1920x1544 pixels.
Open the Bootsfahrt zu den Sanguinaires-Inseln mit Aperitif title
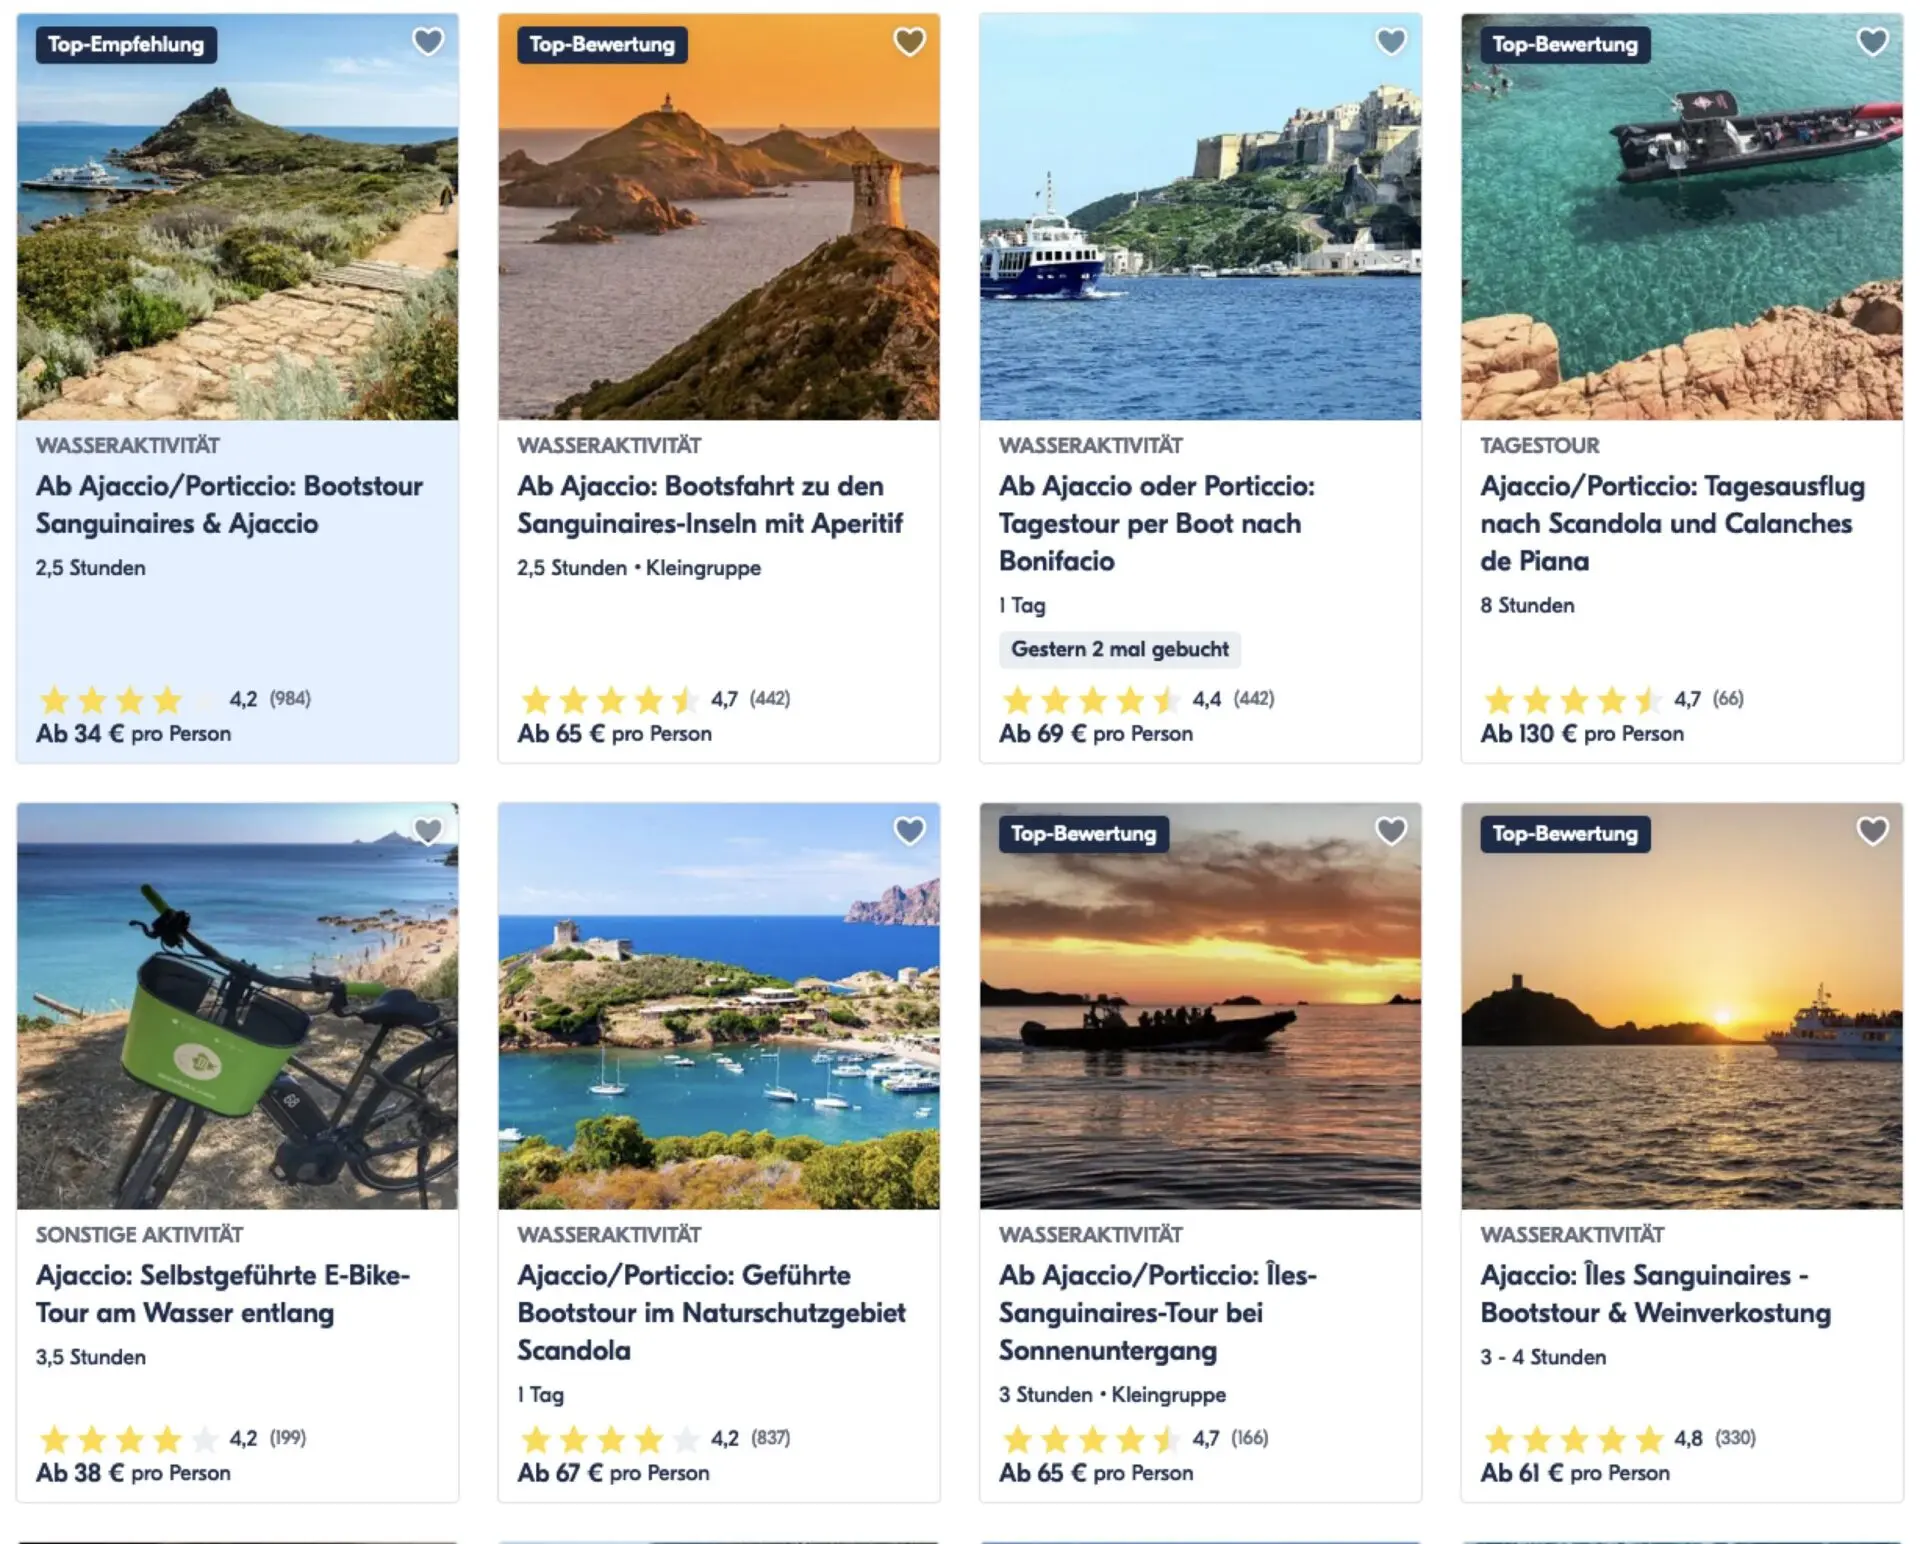click(x=710, y=504)
